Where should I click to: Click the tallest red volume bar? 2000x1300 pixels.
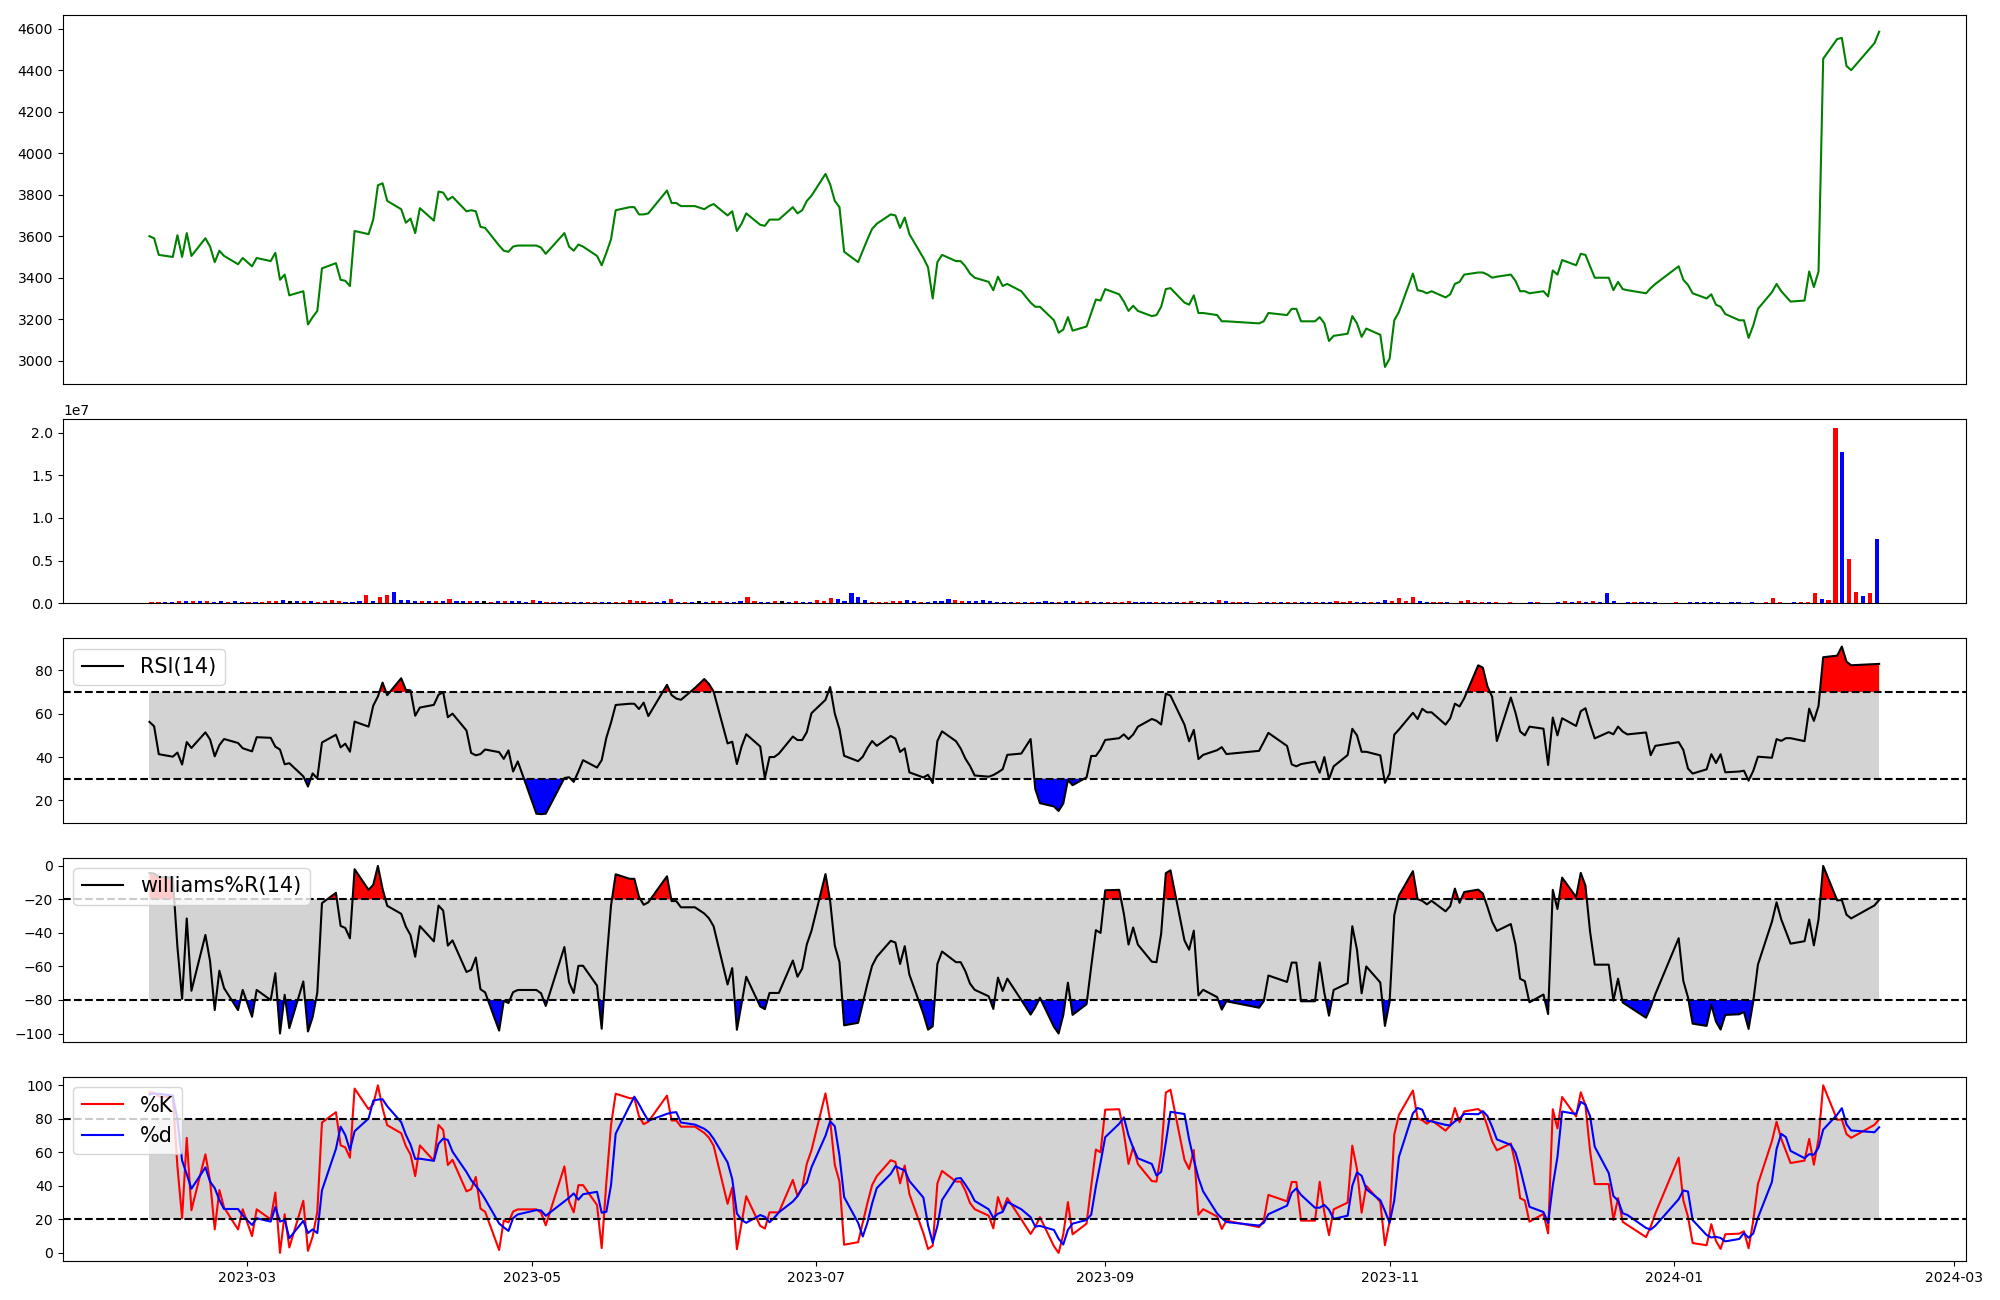point(1835,516)
